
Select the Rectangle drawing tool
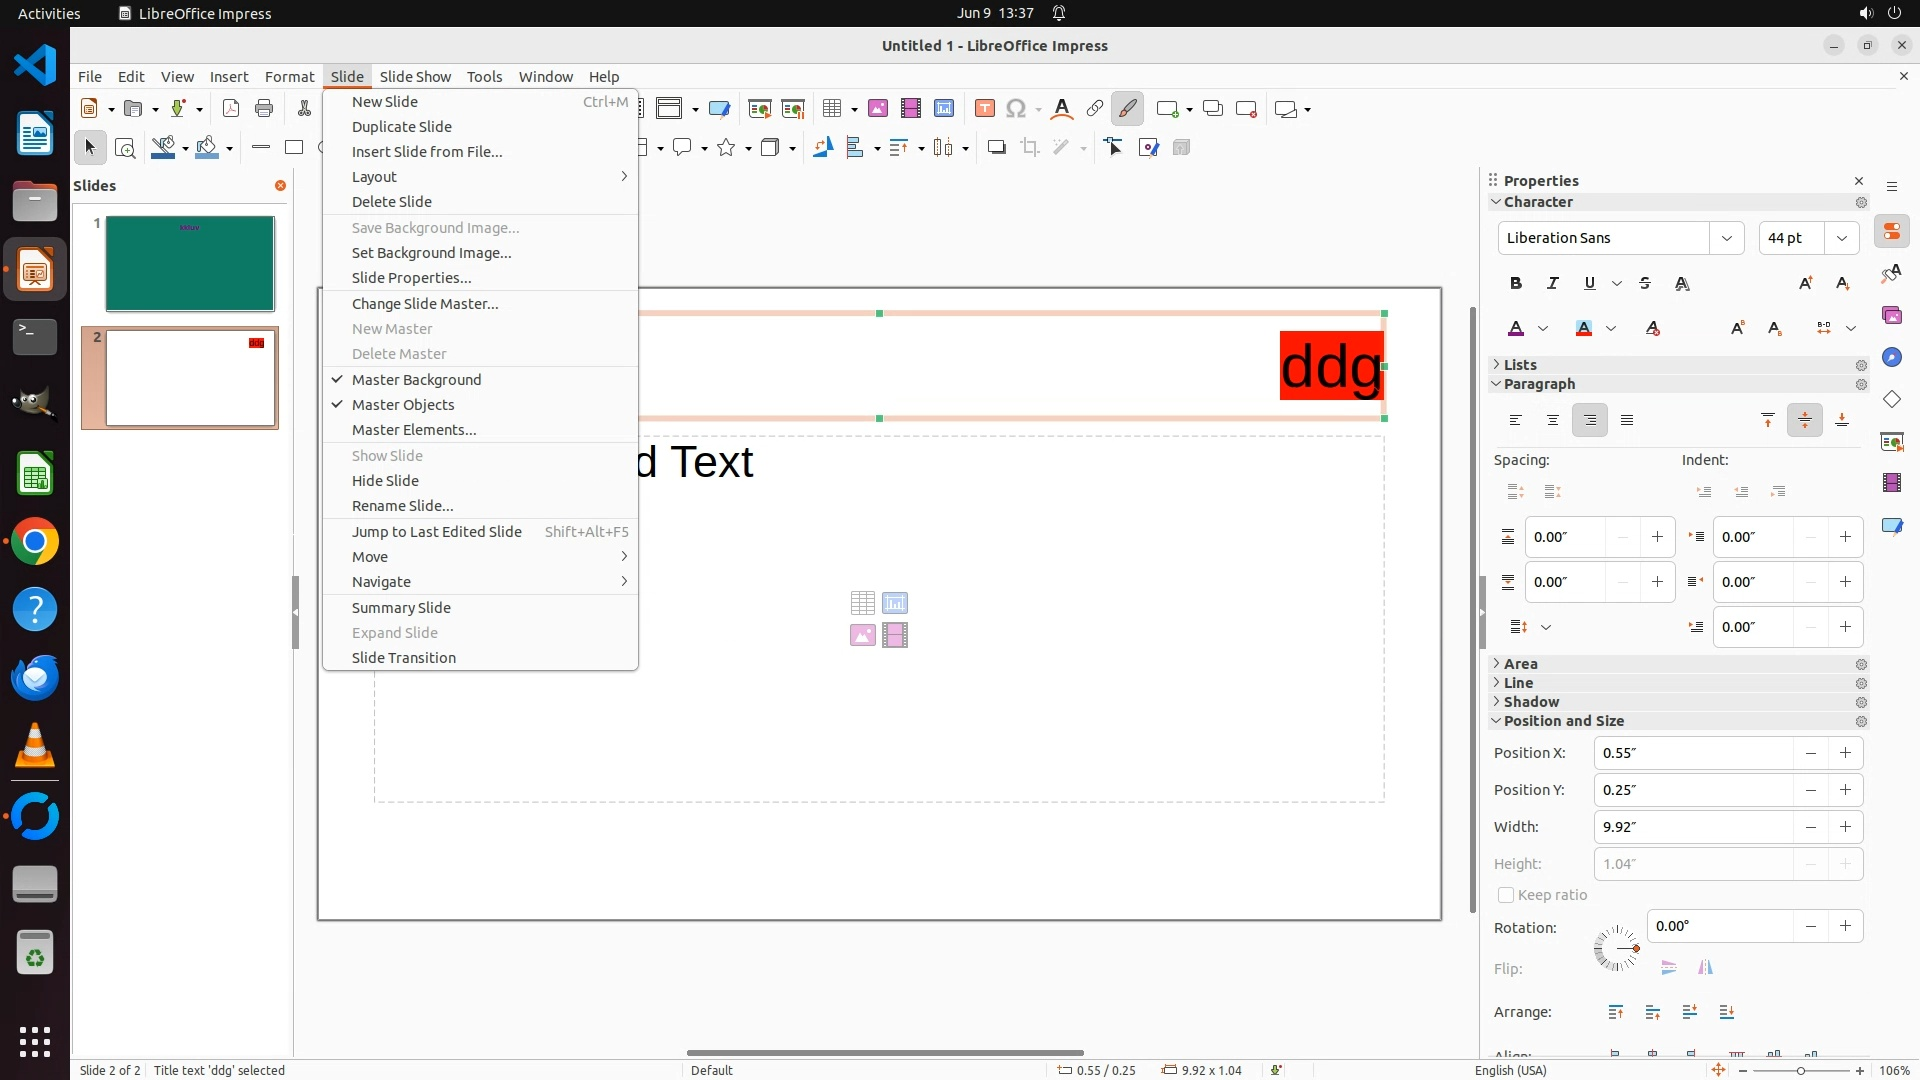click(x=294, y=147)
